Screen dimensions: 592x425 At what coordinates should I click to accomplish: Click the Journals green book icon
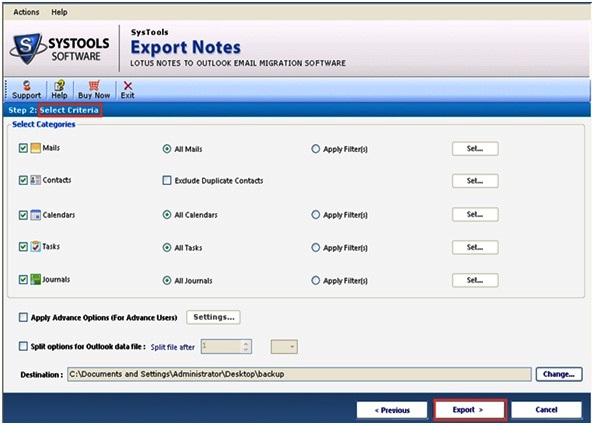pyautogui.click(x=35, y=279)
